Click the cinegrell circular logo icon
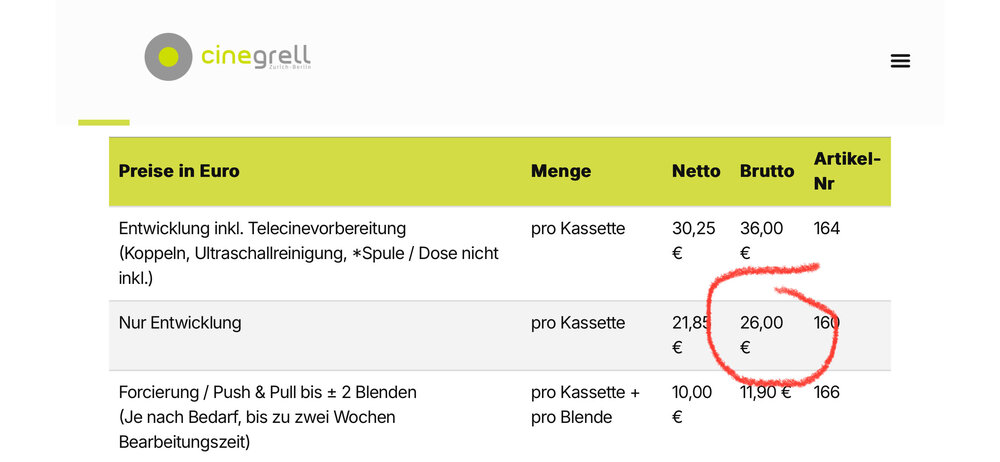 [x=168, y=57]
